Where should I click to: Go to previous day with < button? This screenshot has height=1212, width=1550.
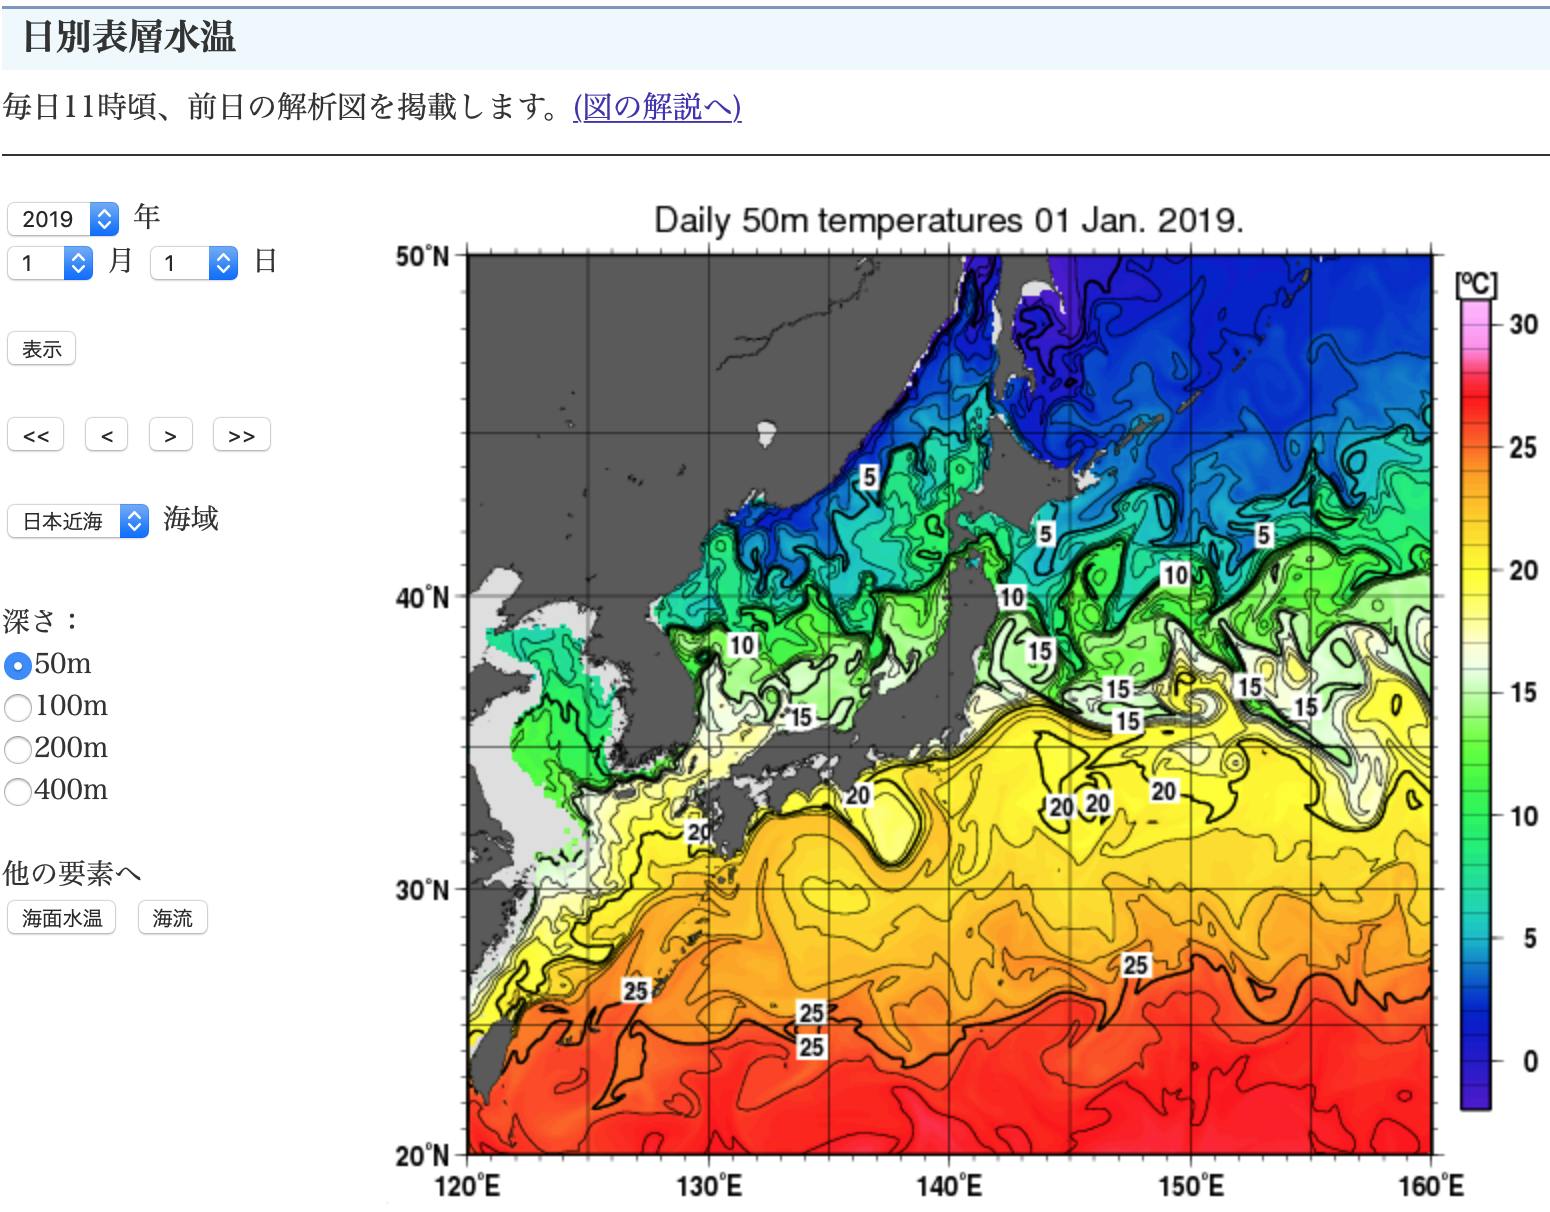(x=107, y=436)
